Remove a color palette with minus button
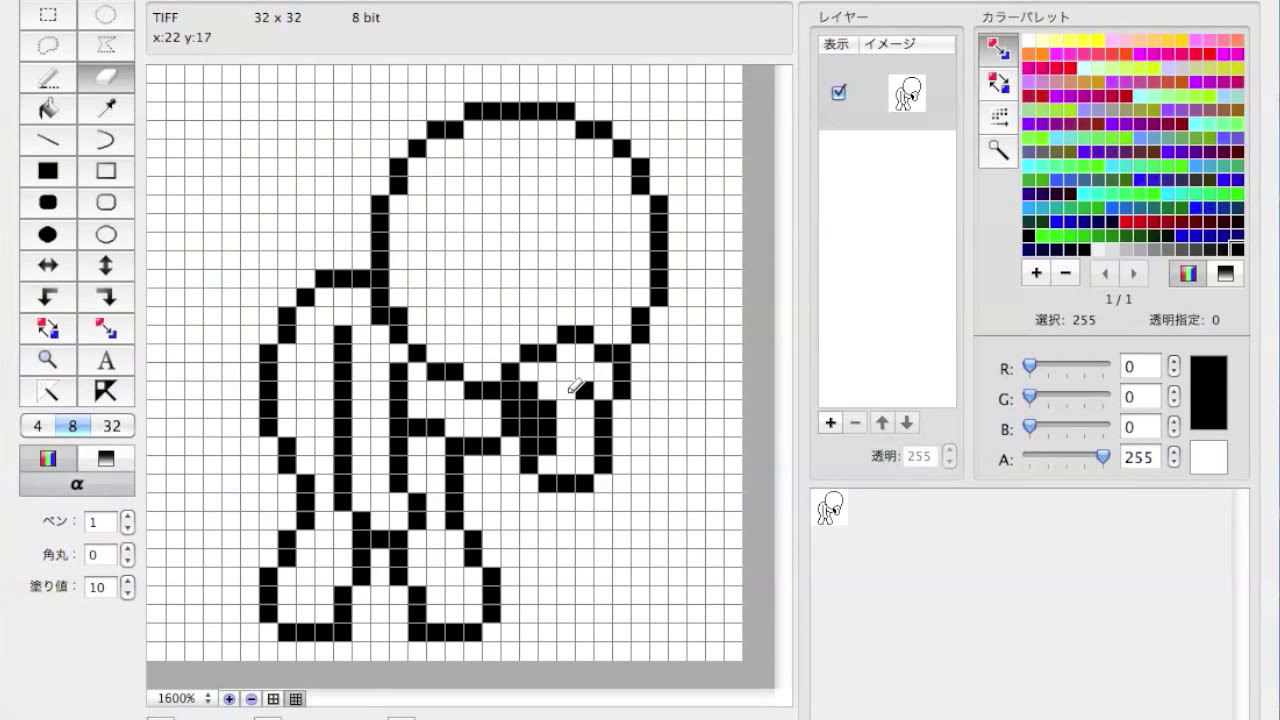 coord(1065,273)
